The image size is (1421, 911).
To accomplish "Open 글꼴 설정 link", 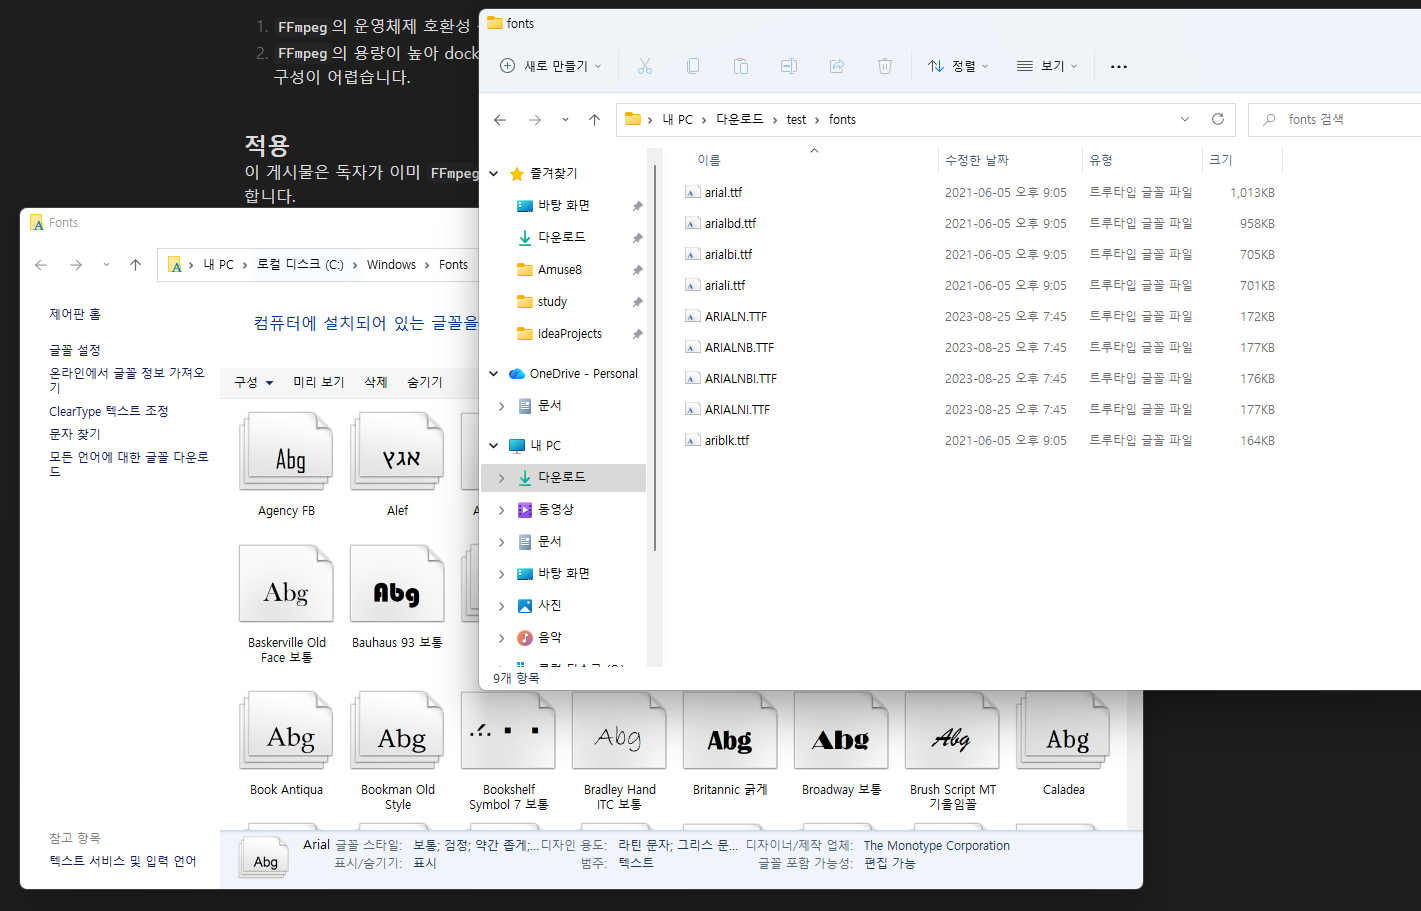I will (x=75, y=350).
